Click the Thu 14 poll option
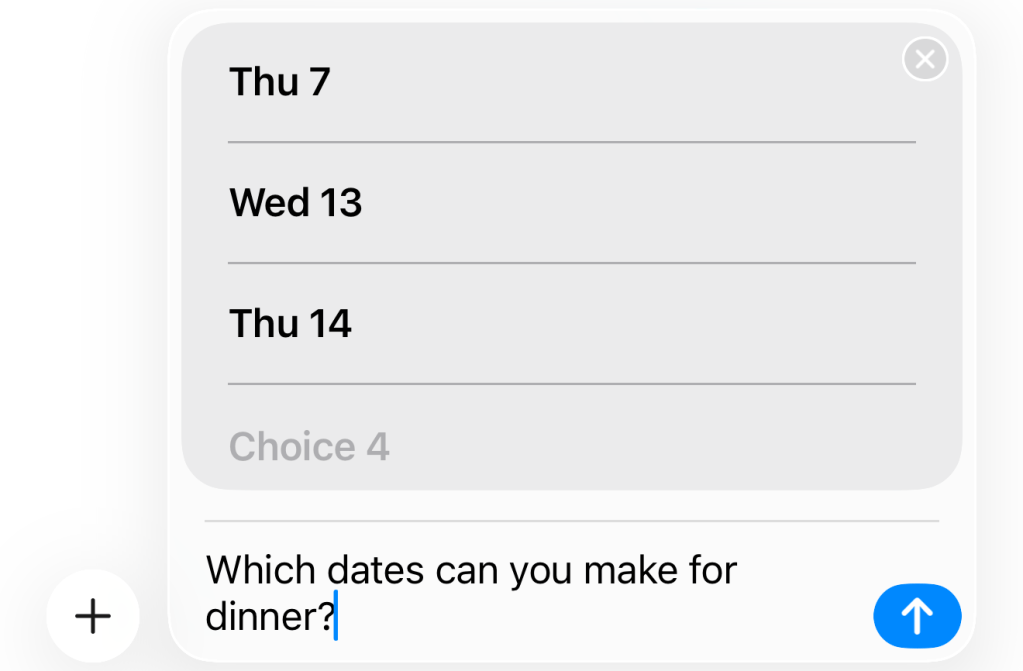 point(570,324)
